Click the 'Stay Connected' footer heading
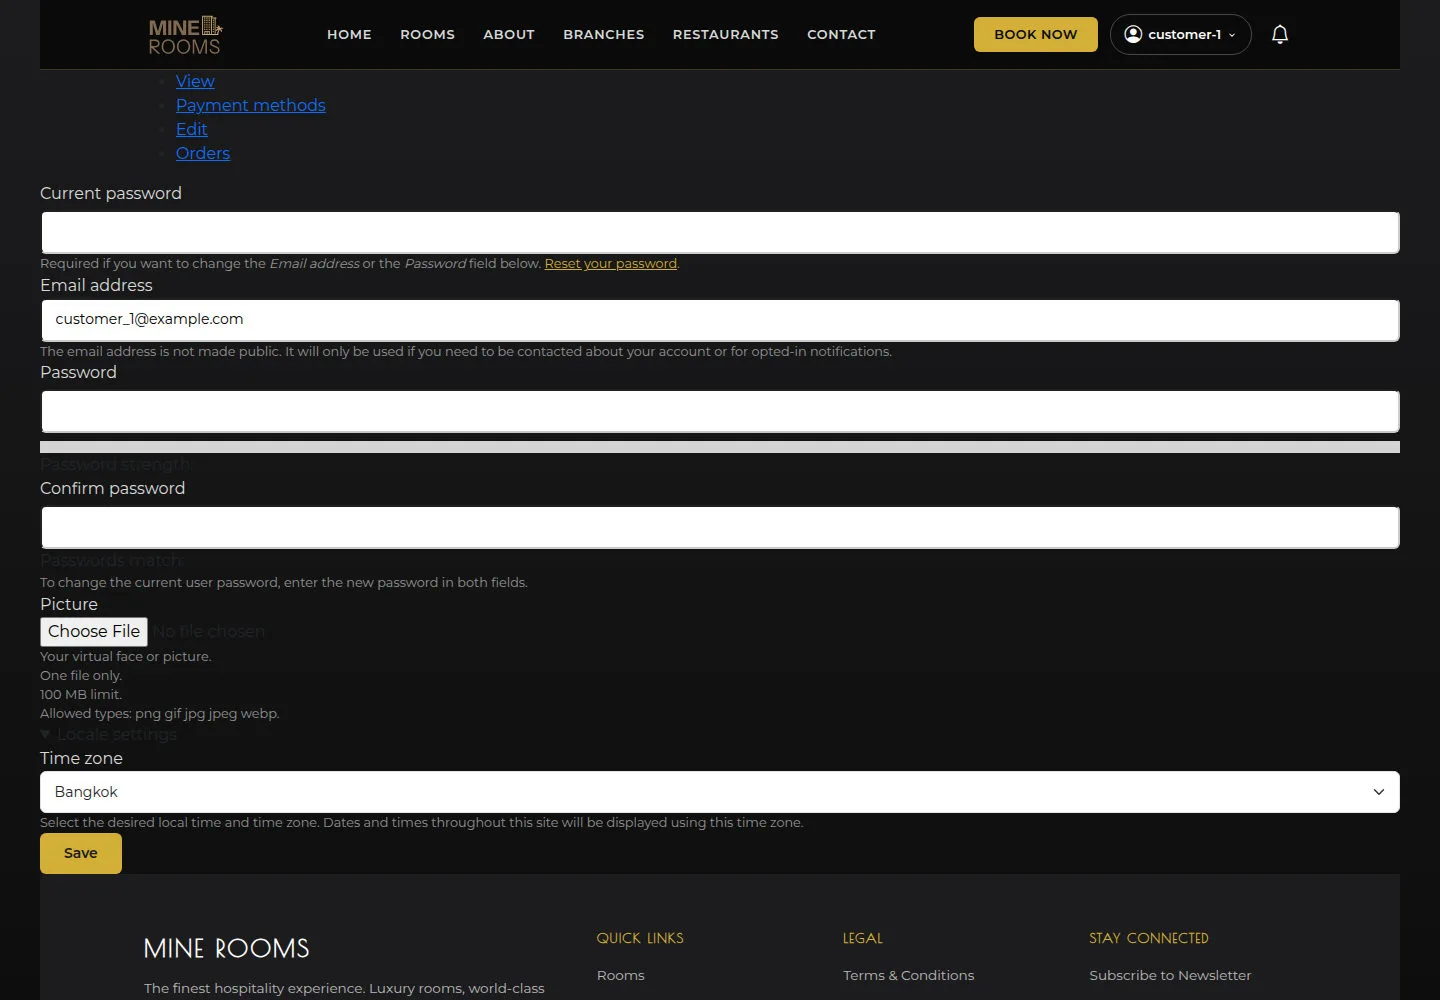1440x1000 pixels. [x=1149, y=939]
